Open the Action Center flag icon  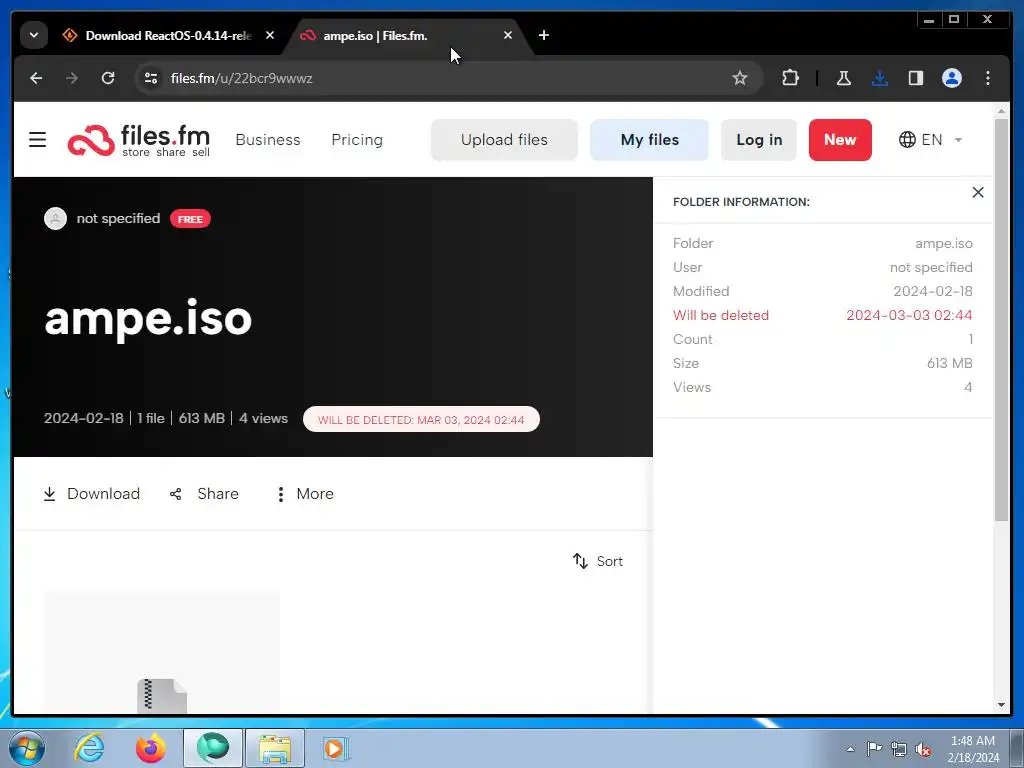(x=874, y=749)
